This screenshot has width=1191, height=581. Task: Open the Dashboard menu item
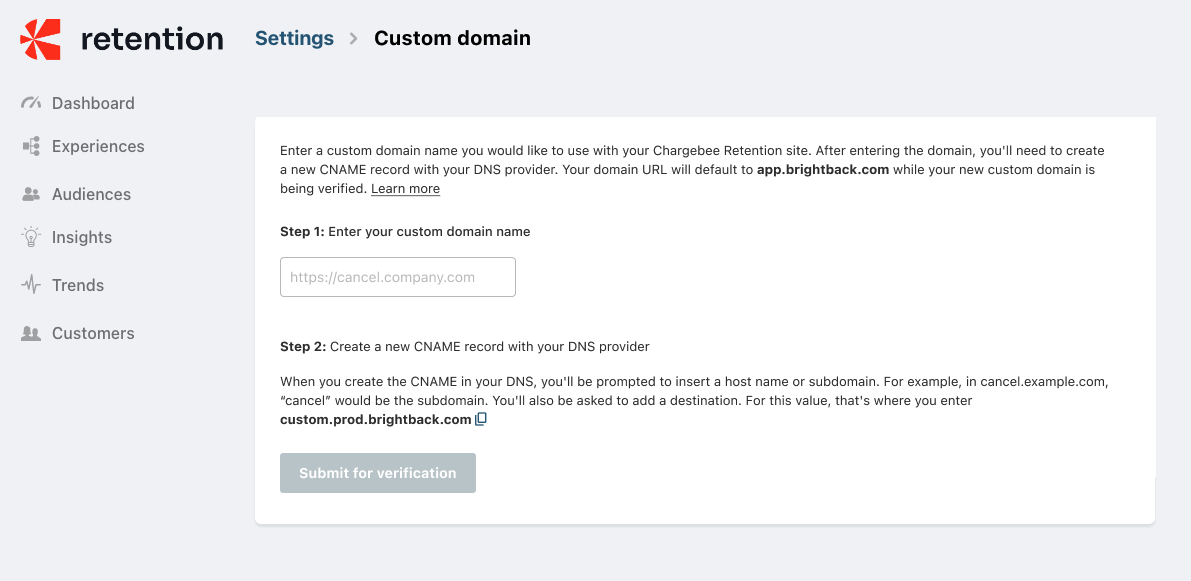(x=93, y=103)
